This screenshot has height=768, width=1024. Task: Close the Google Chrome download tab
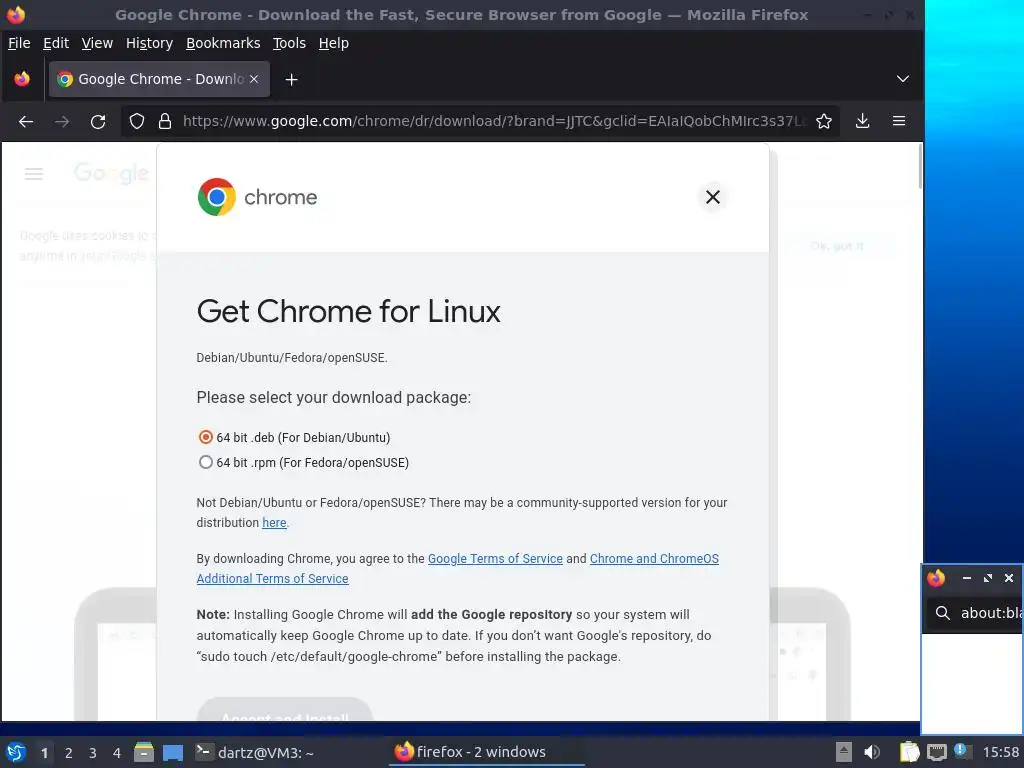(x=254, y=79)
